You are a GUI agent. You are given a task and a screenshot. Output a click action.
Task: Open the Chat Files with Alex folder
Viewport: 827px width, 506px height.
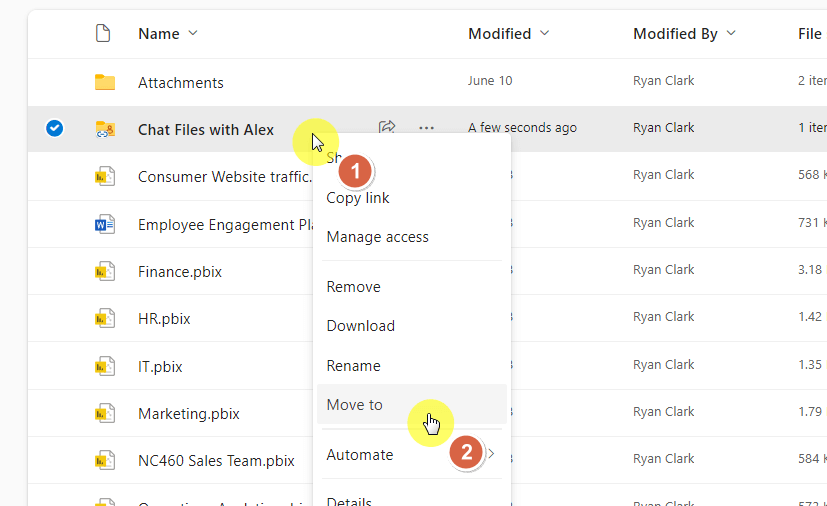coord(206,130)
